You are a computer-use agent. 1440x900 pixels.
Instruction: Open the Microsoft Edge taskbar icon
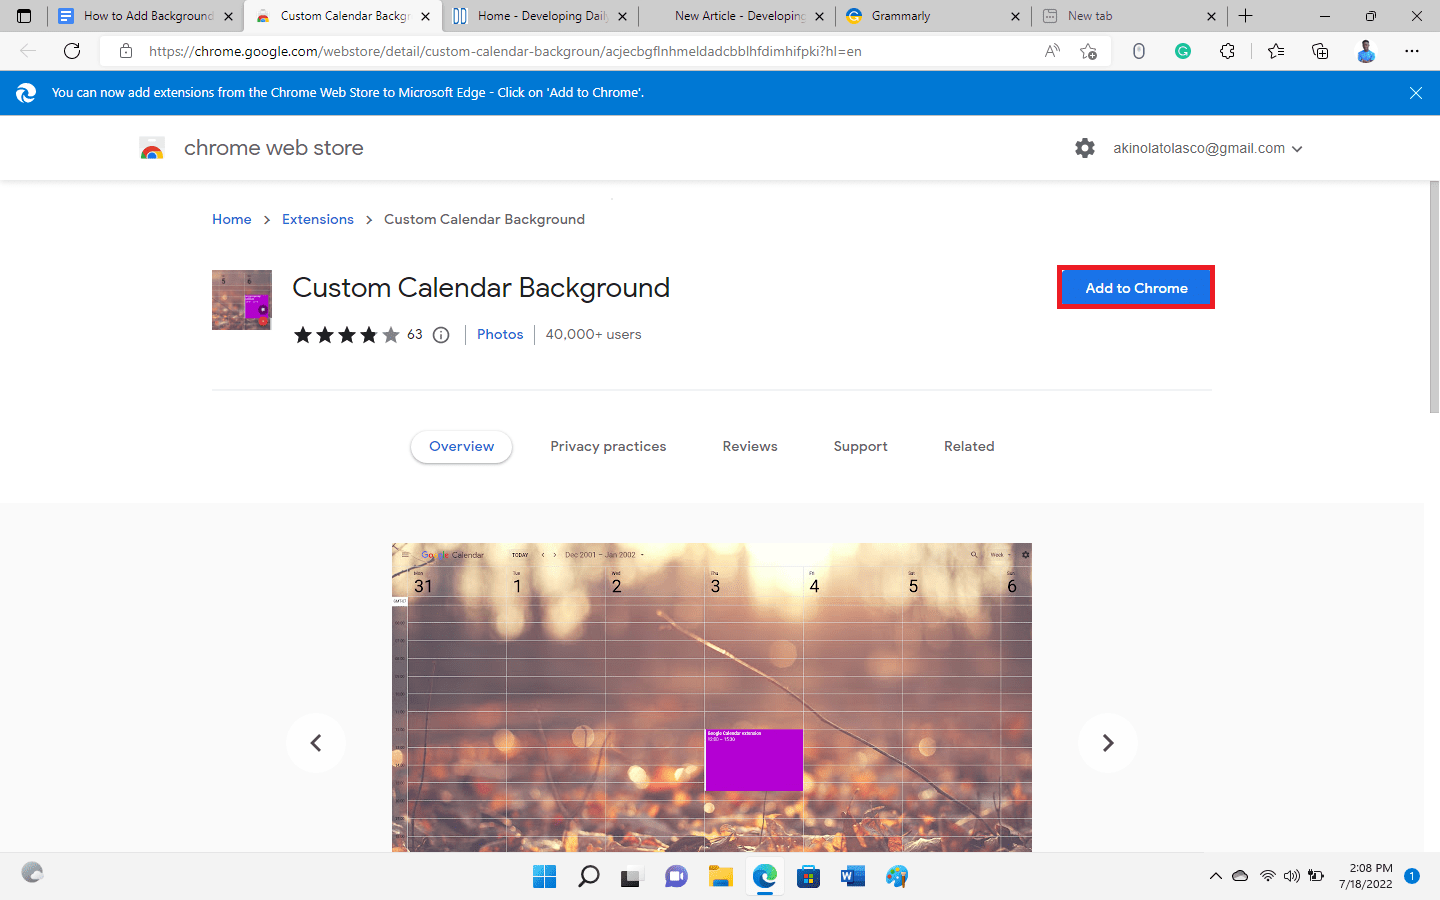click(765, 877)
